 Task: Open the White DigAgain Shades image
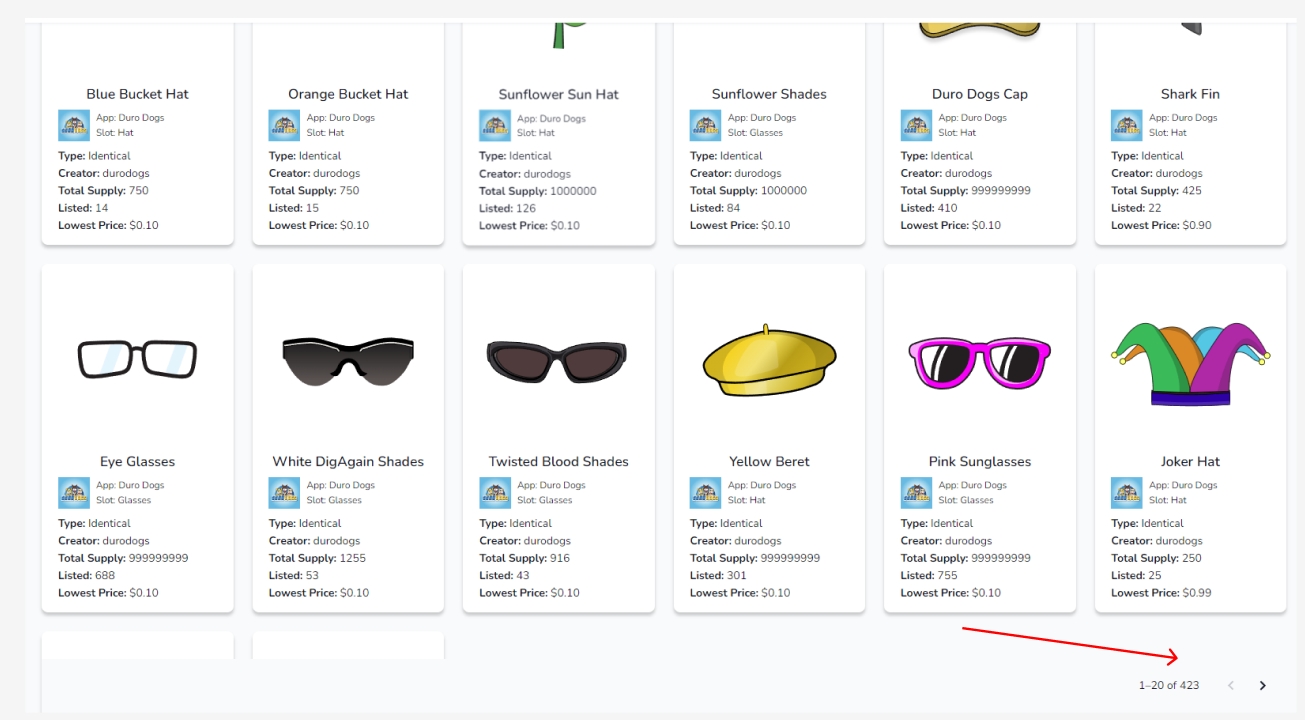(x=348, y=361)
